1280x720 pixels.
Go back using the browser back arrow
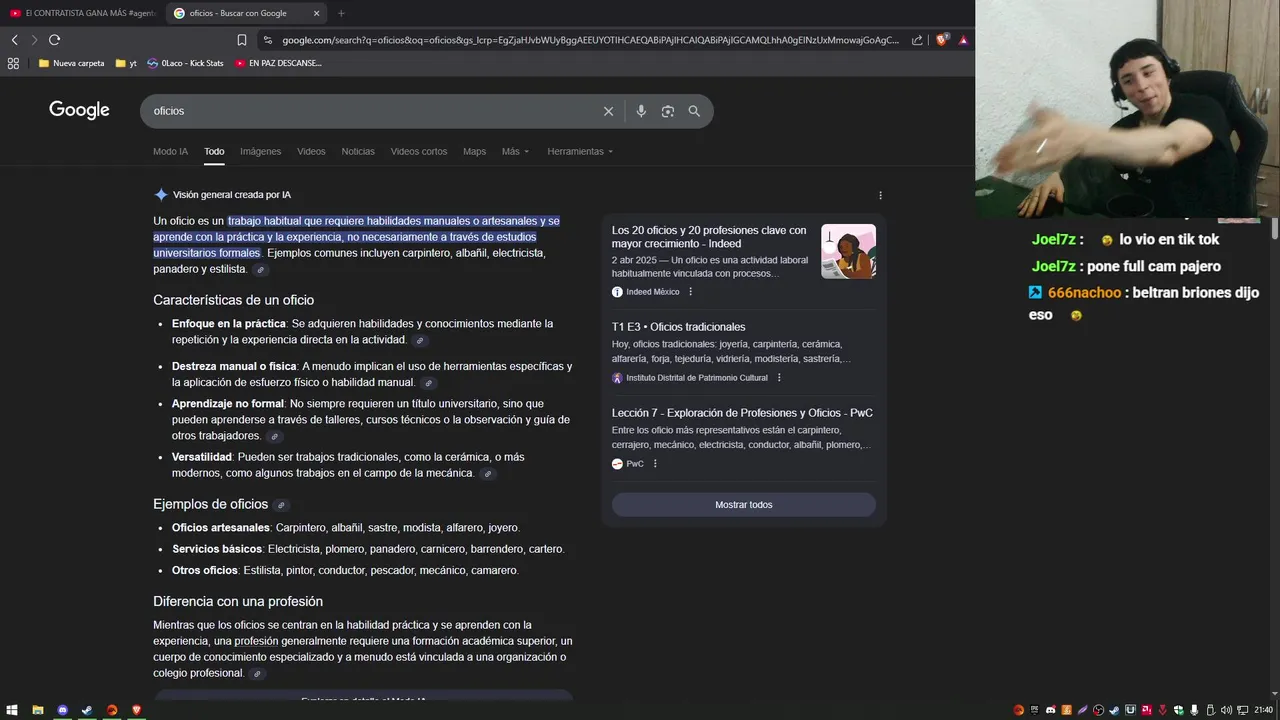pos(14,40)
